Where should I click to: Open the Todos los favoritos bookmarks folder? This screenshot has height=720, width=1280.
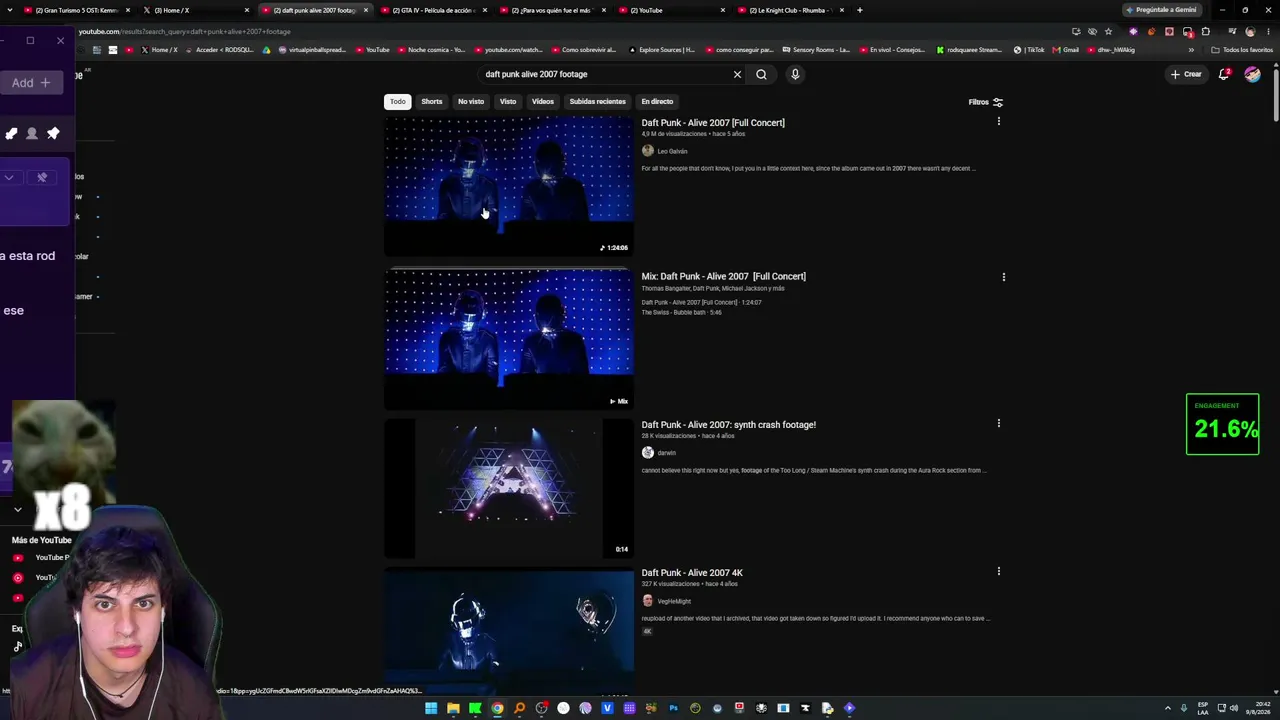coord(1242,50)
